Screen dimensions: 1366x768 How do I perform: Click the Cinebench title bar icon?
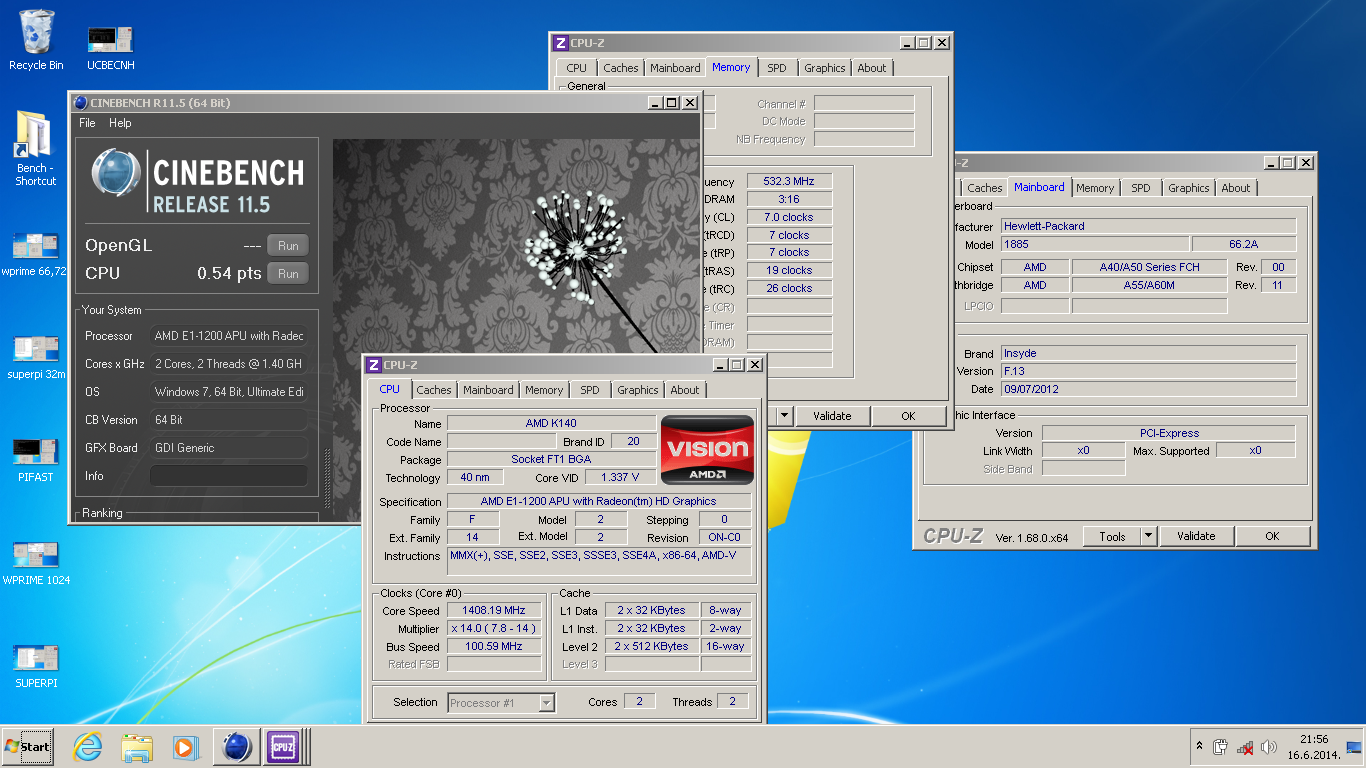[80, 103]
